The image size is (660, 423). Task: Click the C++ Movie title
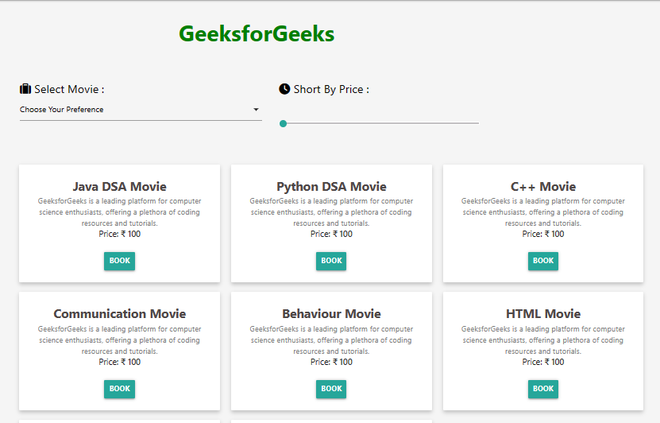pyautogui.click(x=543, y=186)
